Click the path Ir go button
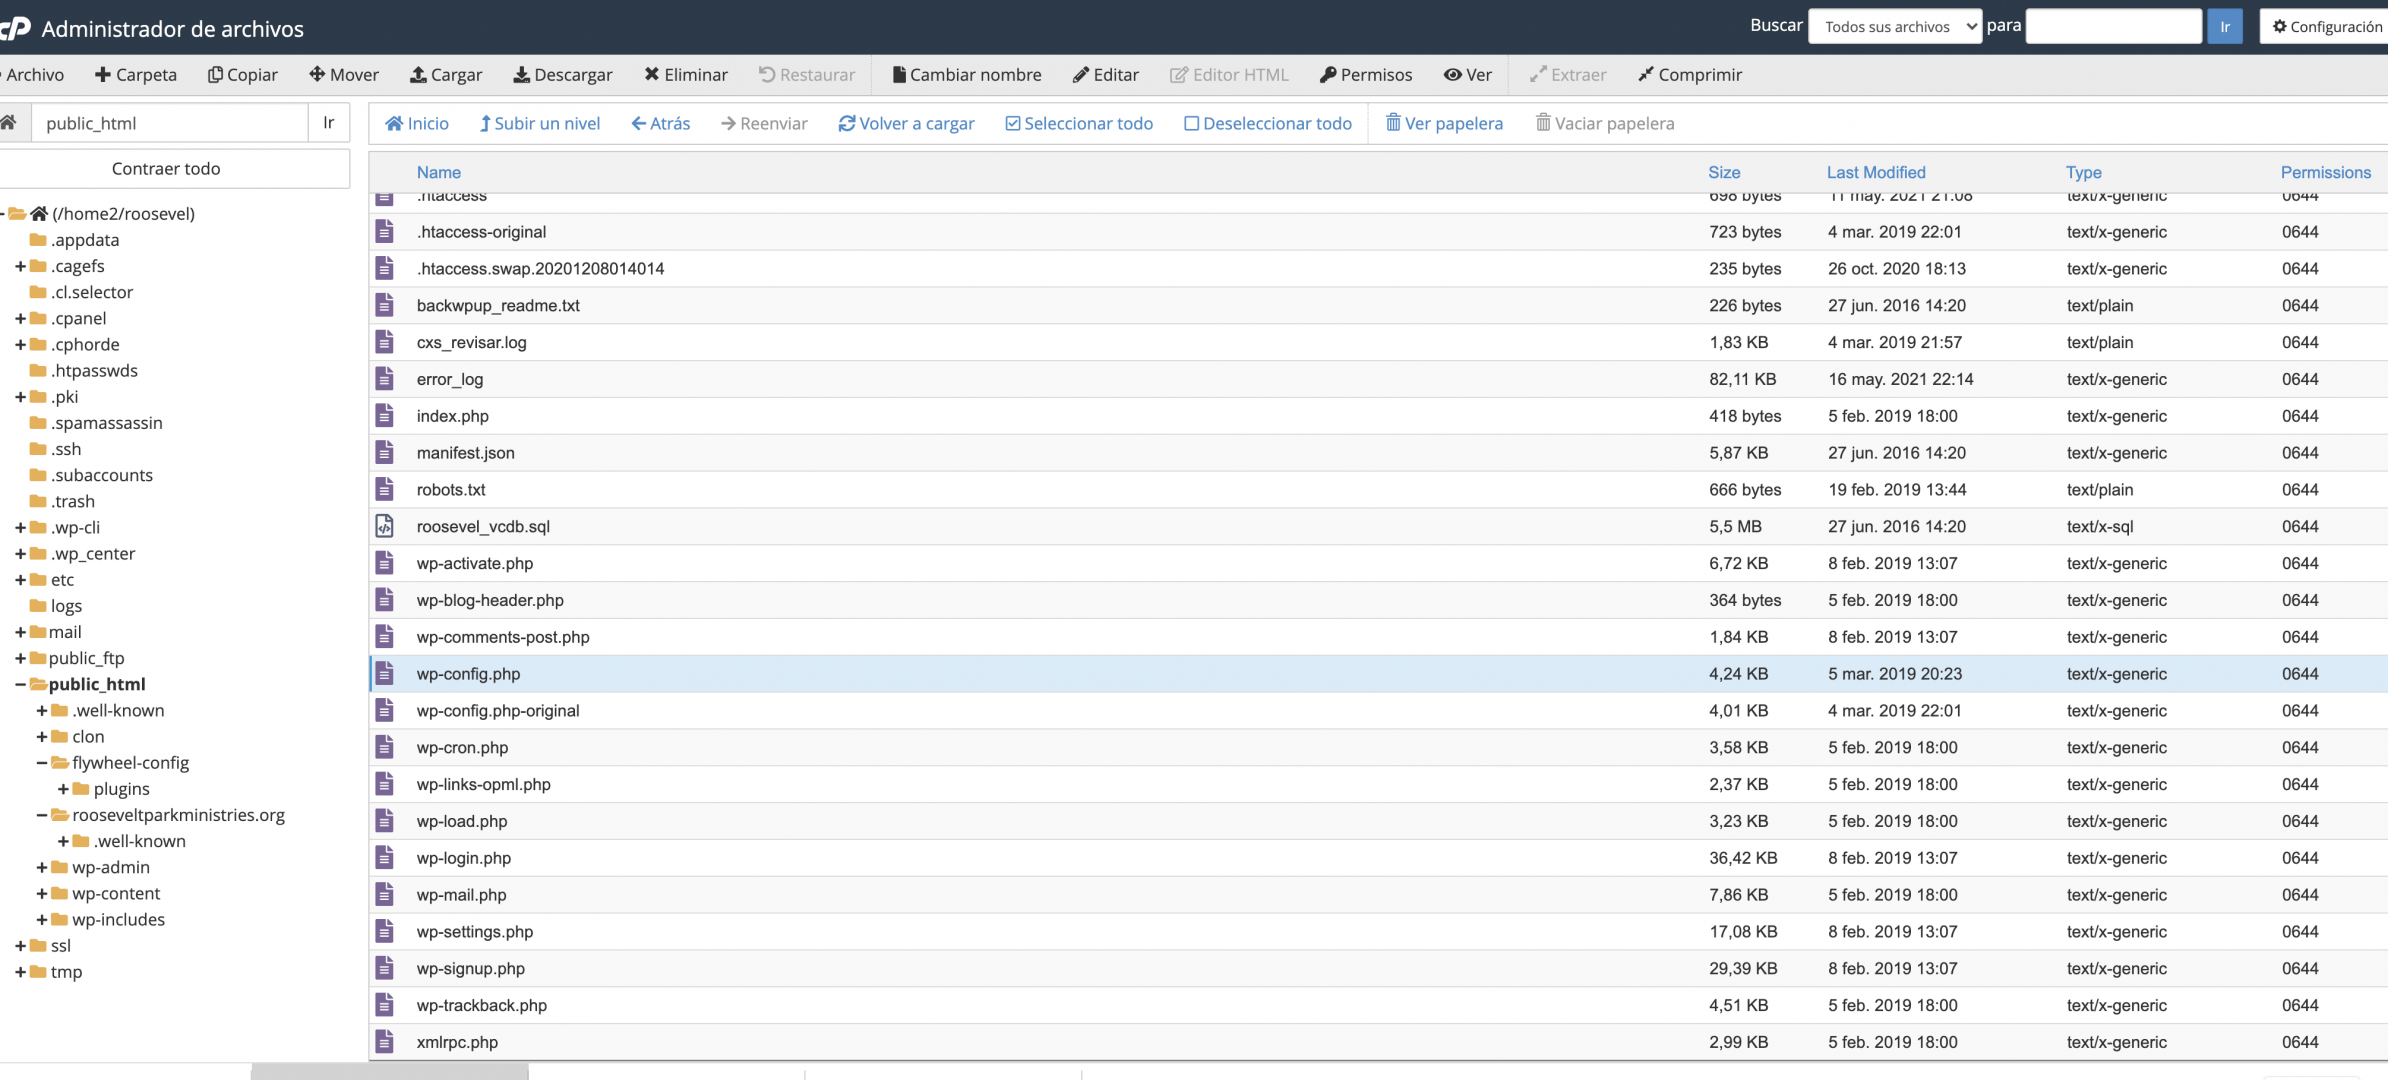This screenshot has width=2388, height=1080. 329,123
